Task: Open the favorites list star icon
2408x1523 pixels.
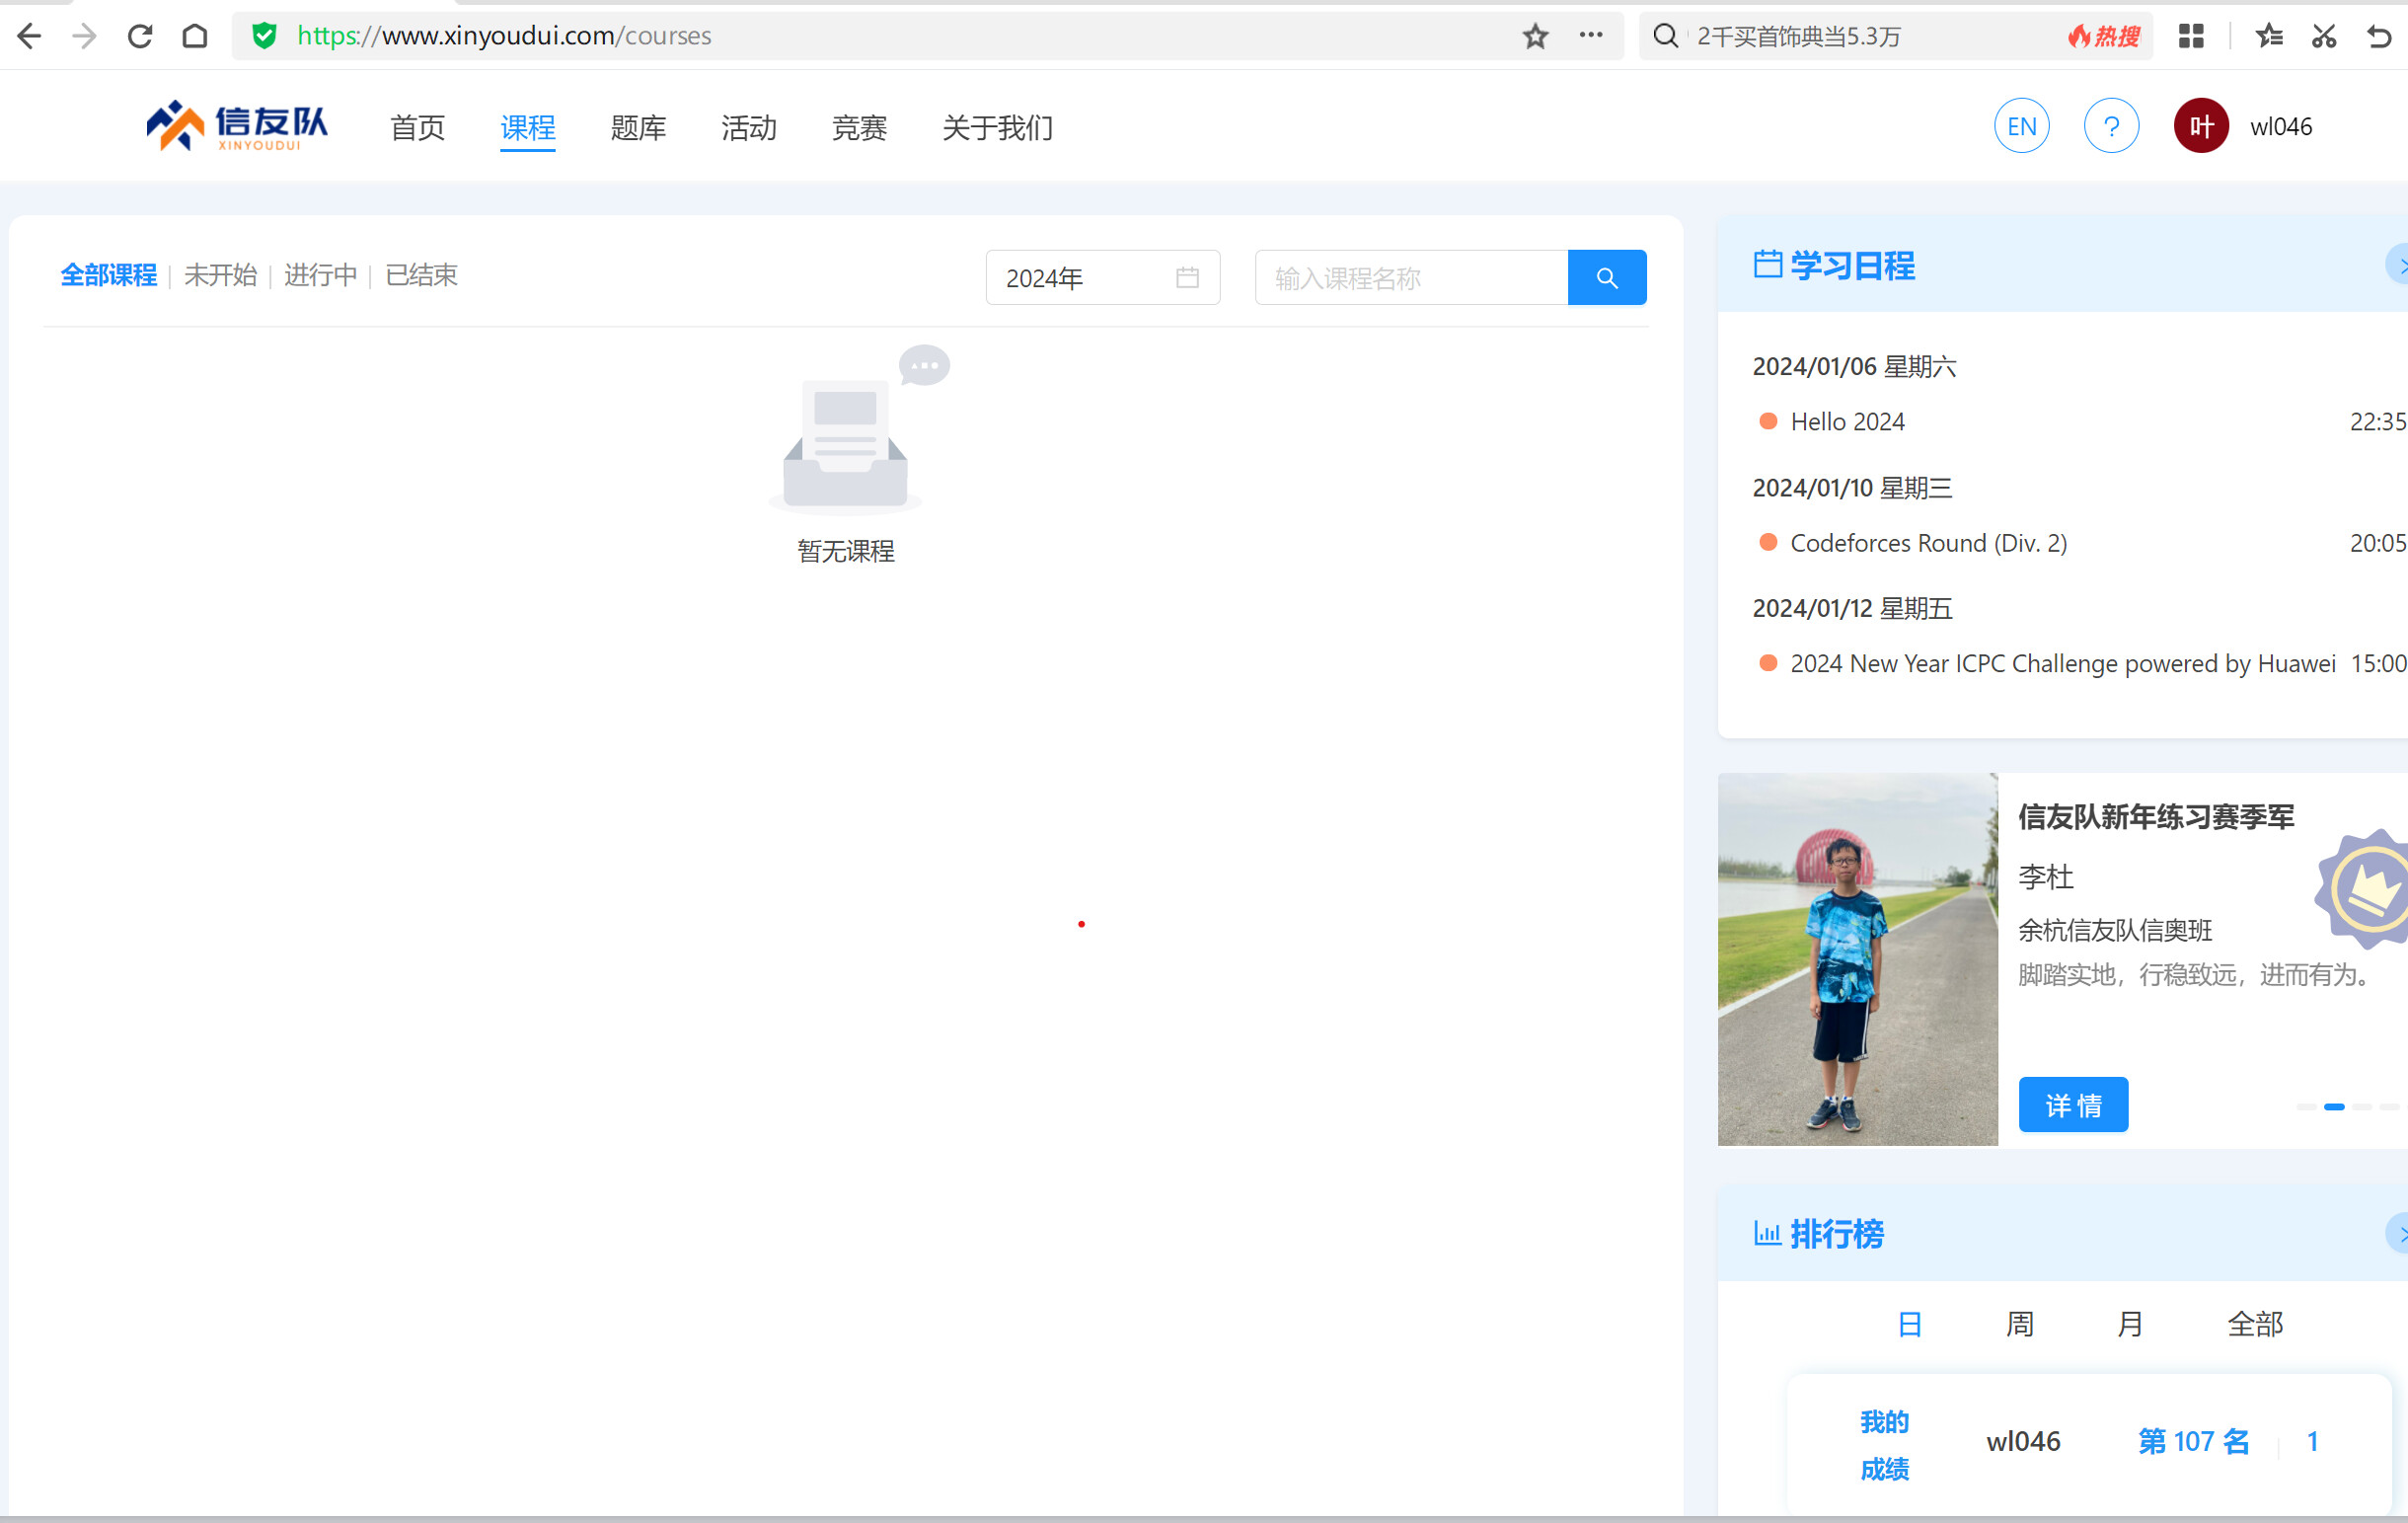Action: pyautogui.click(x=2269, y=36)
